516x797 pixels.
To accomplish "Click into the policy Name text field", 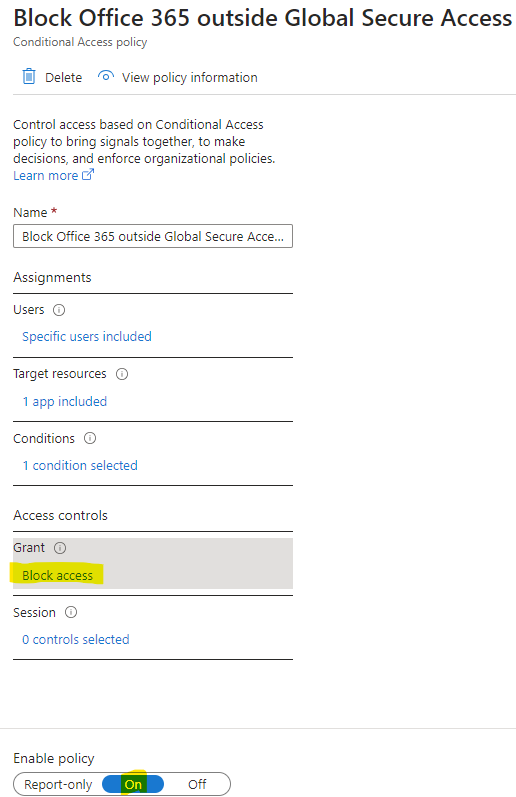I will coord(153,236).
